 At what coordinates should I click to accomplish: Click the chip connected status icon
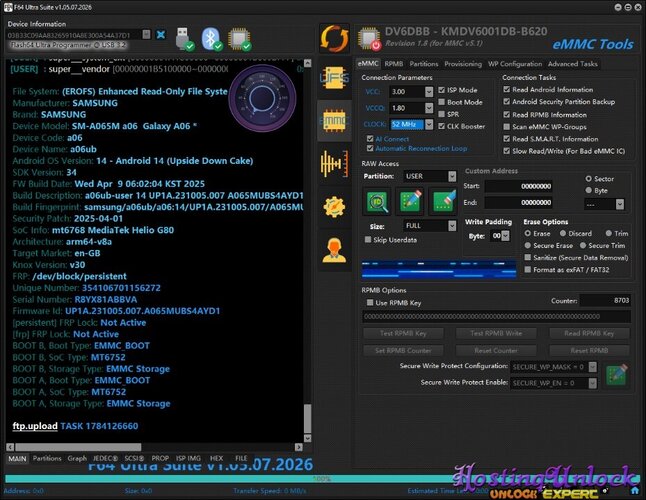pos(240,39)
